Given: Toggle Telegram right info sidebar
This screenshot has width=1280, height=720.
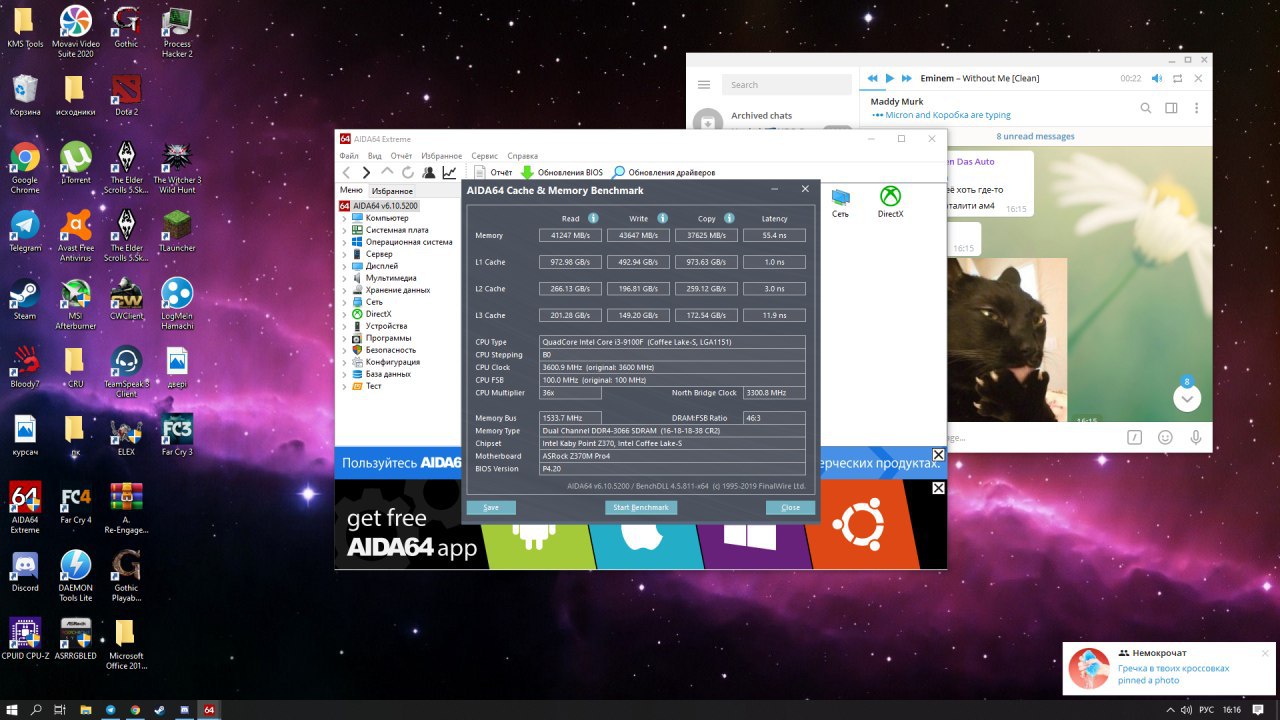Looking at the screenshot, I should pos(1171,108).
